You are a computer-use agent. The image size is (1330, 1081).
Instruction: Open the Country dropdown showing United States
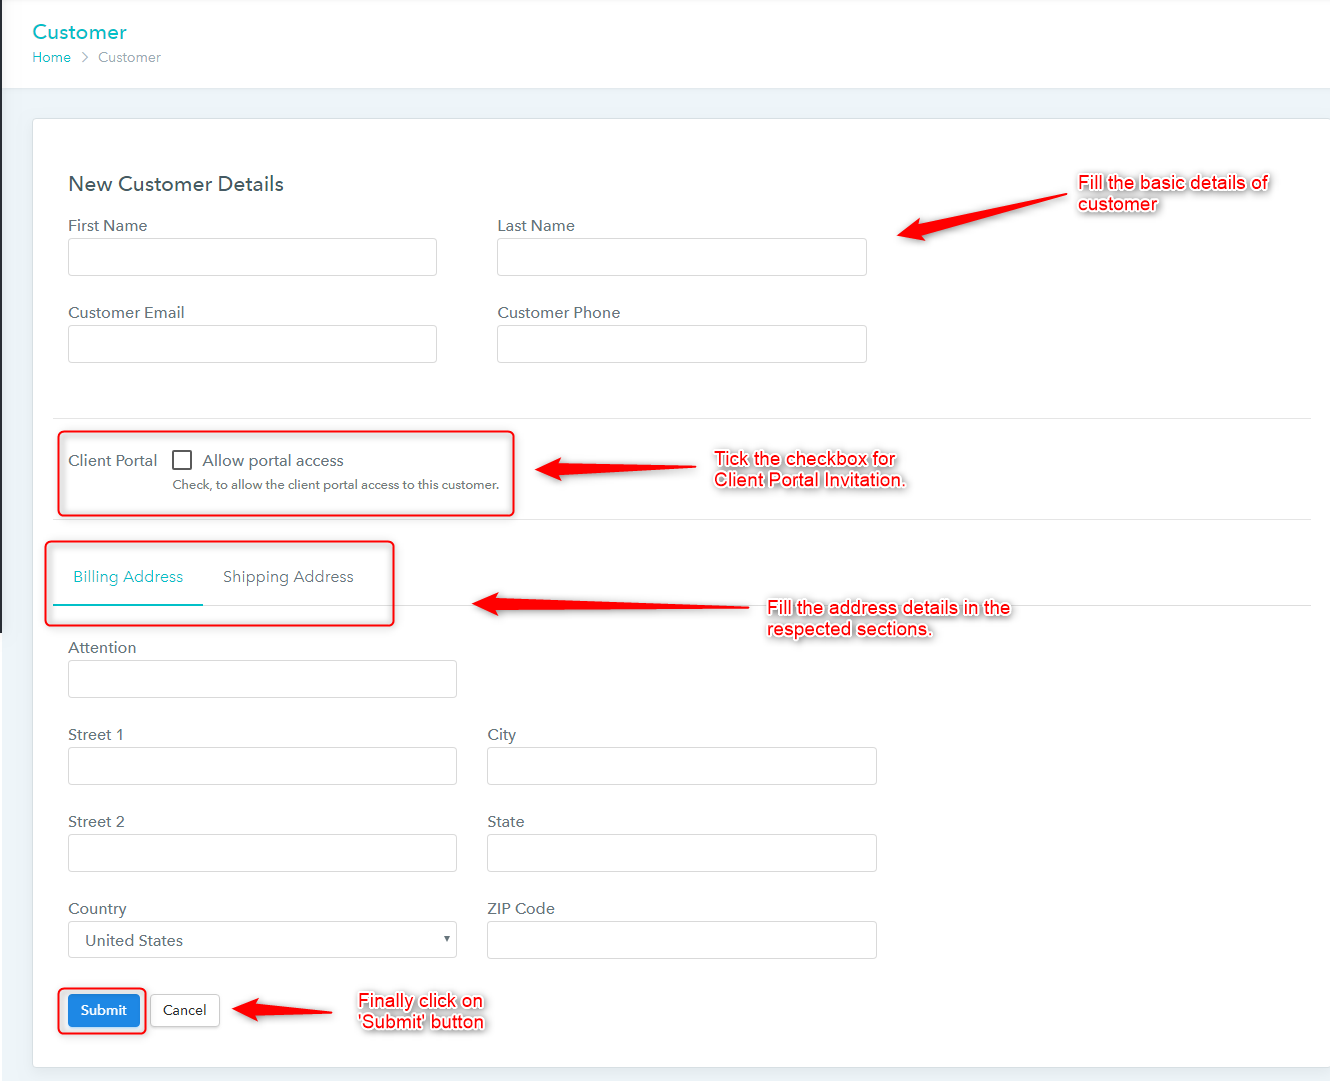pos(262,940)
